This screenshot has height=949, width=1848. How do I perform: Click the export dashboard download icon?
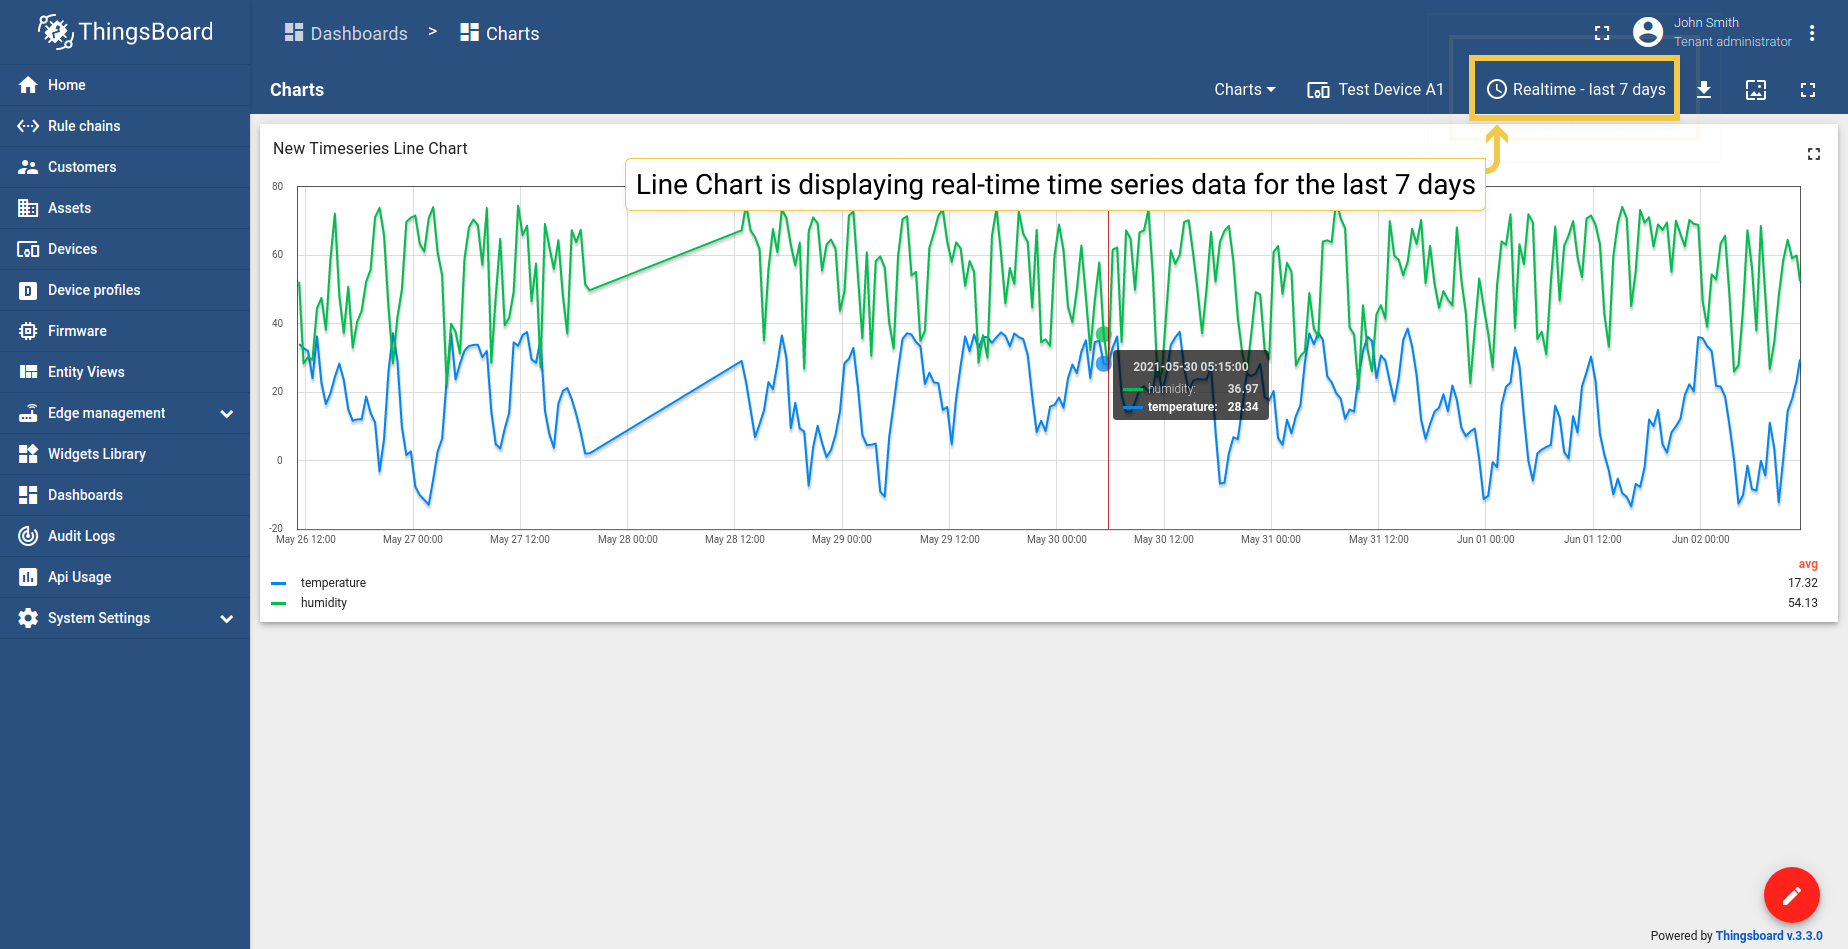[1704, 90]
